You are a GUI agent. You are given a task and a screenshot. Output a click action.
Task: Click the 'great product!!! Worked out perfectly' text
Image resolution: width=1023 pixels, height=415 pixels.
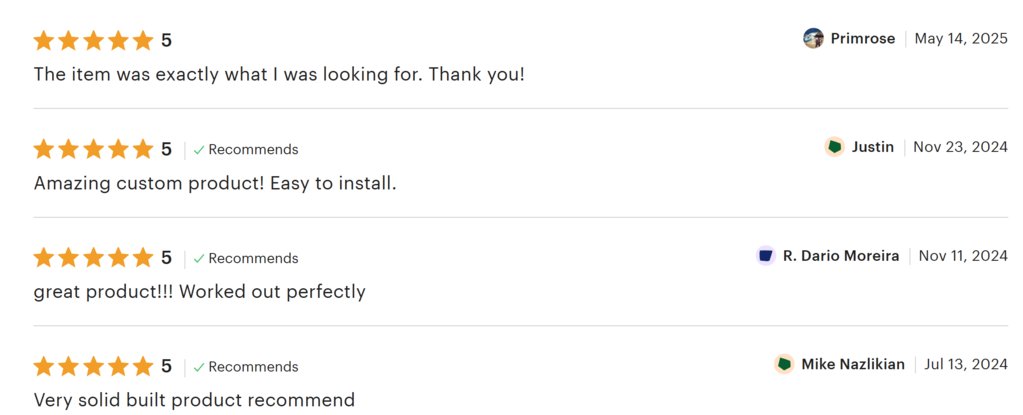200,292
